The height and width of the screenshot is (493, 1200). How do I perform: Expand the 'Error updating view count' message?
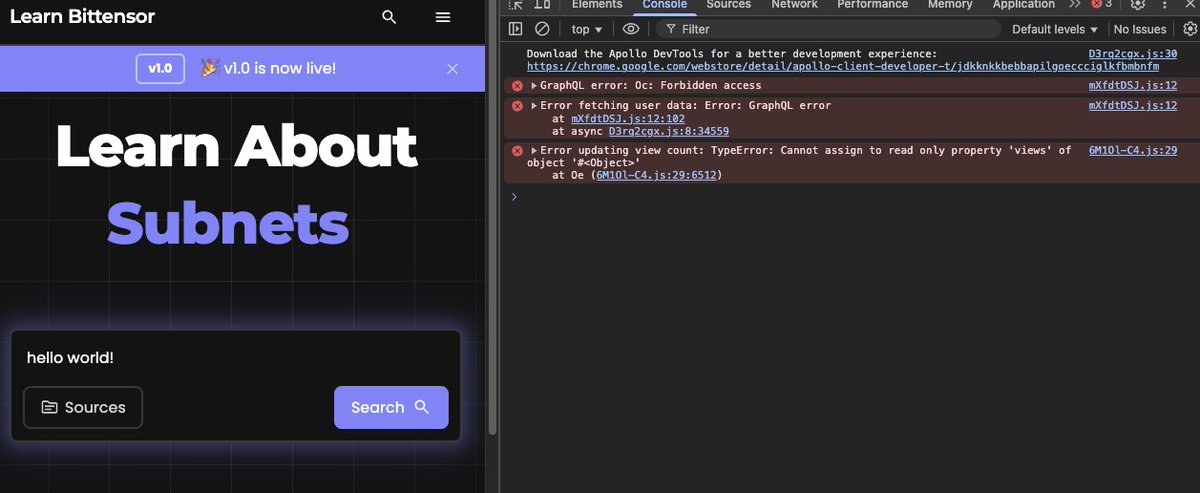pos(534,150)
